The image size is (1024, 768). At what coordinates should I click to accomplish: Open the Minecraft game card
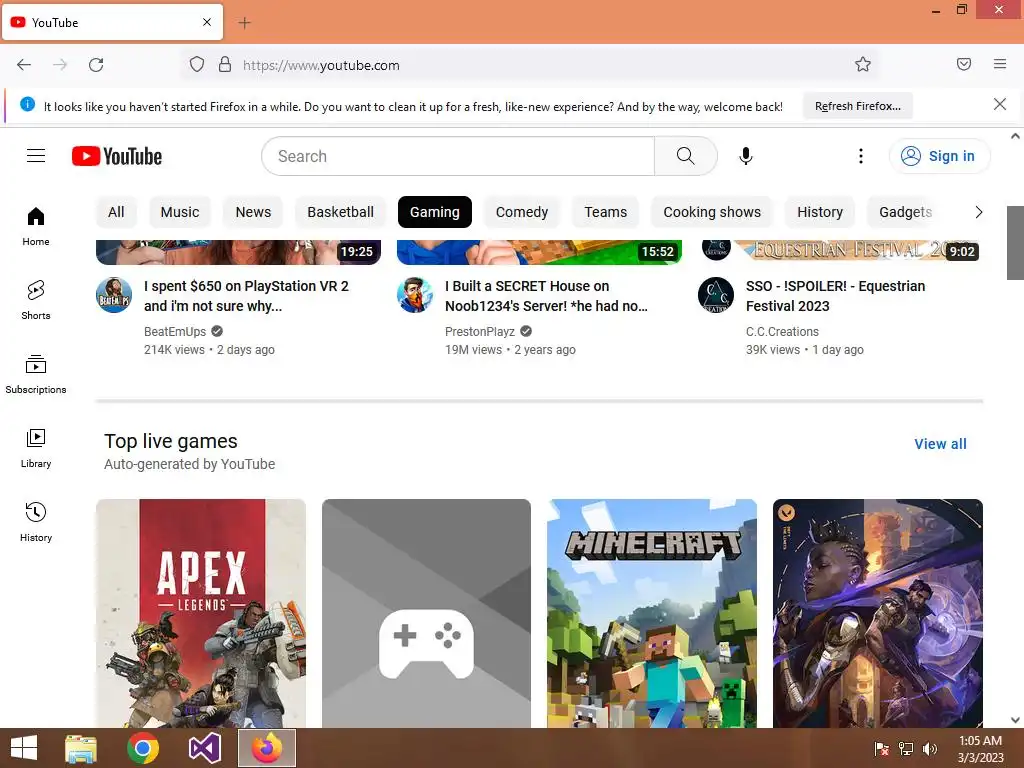point(652,613)
